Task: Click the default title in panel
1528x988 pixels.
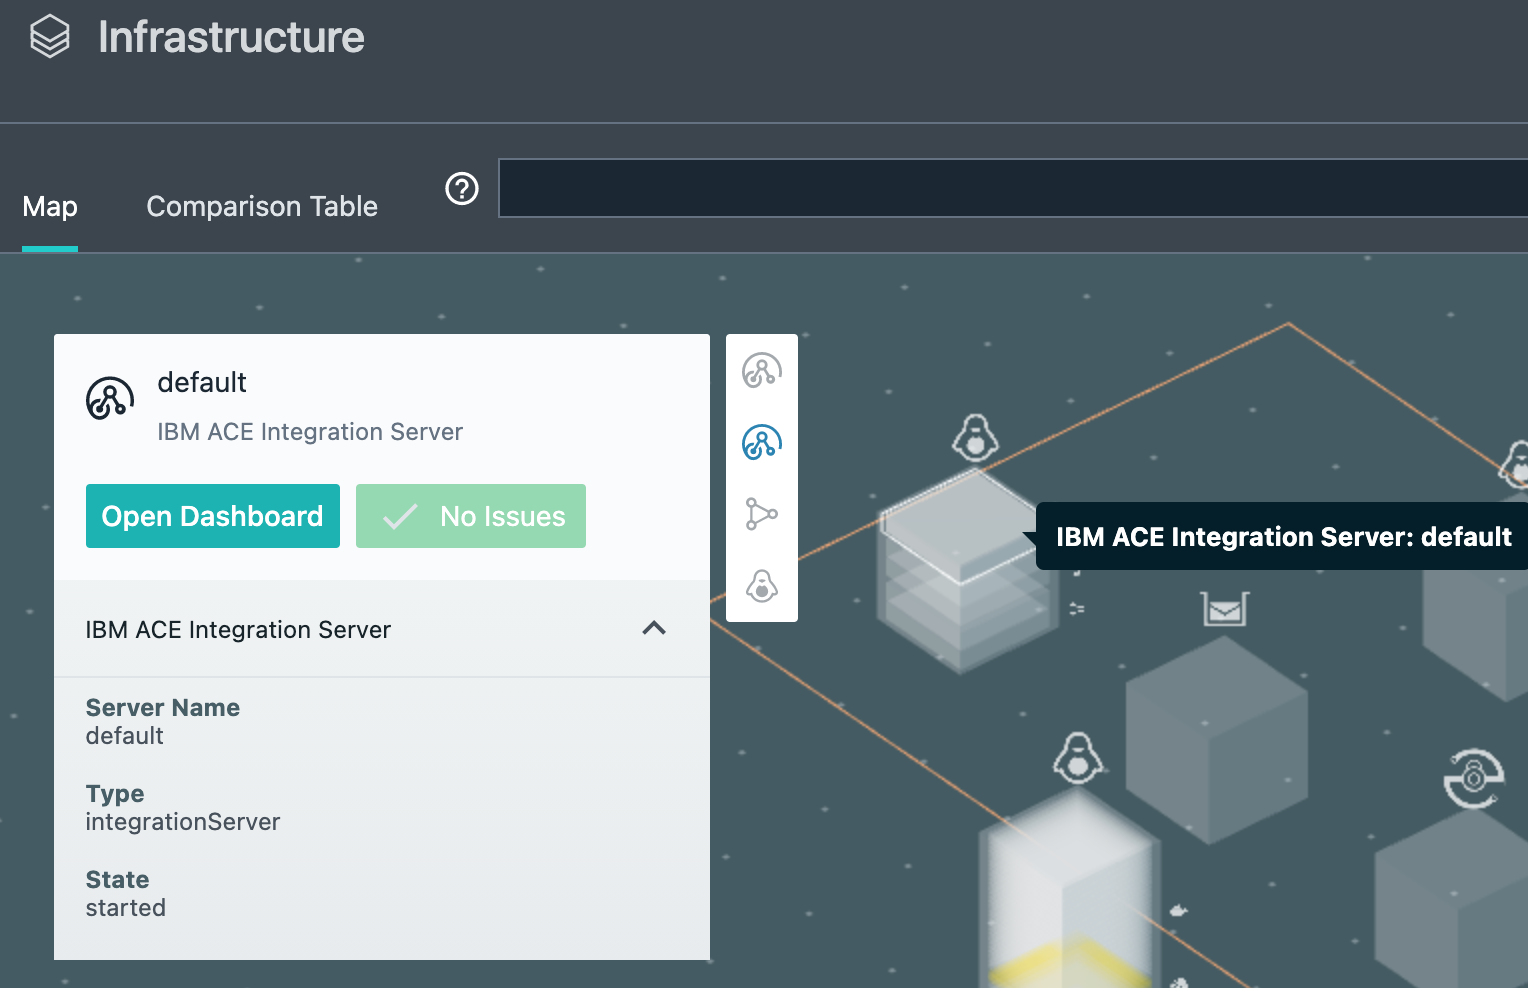Action: [202, 382]
